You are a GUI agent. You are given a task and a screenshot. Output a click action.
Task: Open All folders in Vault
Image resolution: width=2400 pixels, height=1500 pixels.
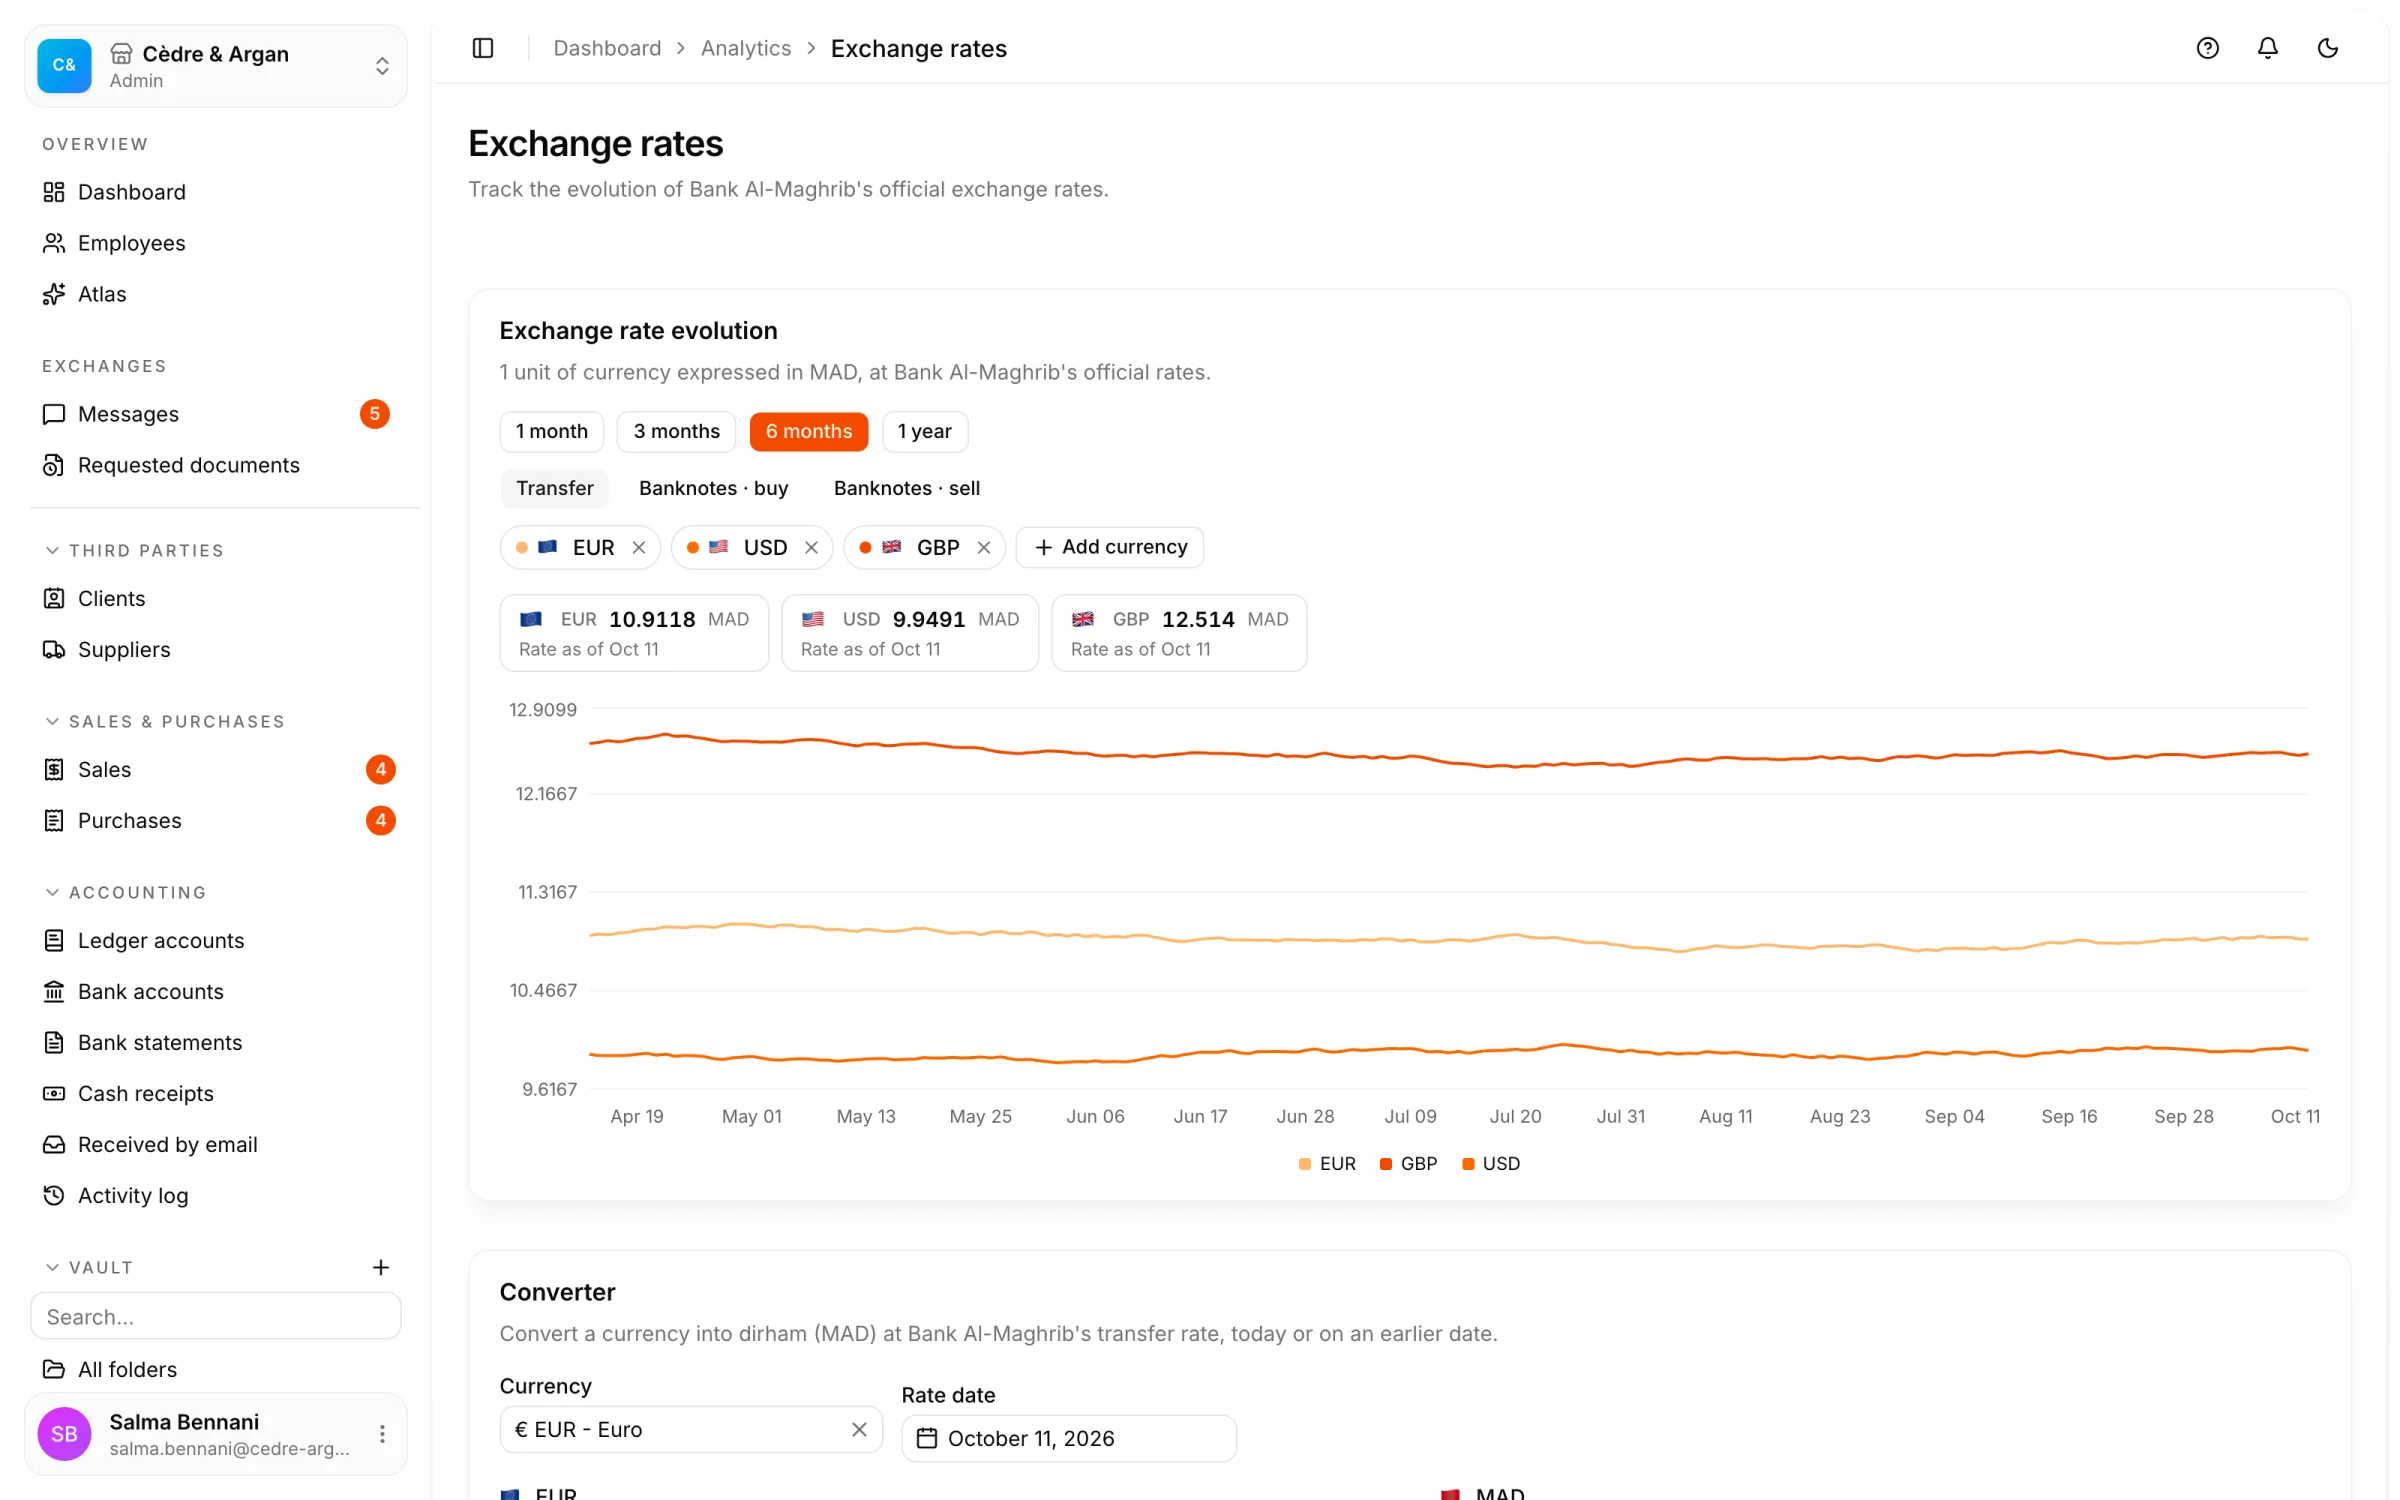click(217, 1369)
